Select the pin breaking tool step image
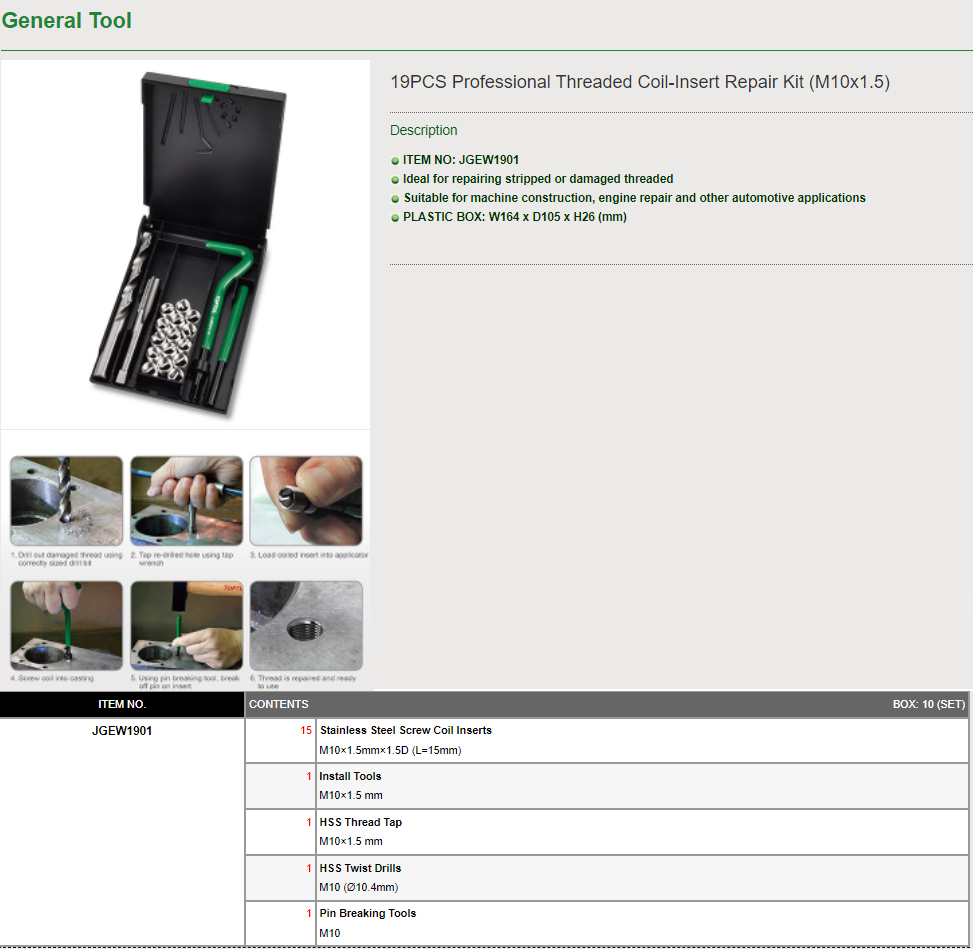The height and width of the screenshot is (949, 973). click(186, 626)
